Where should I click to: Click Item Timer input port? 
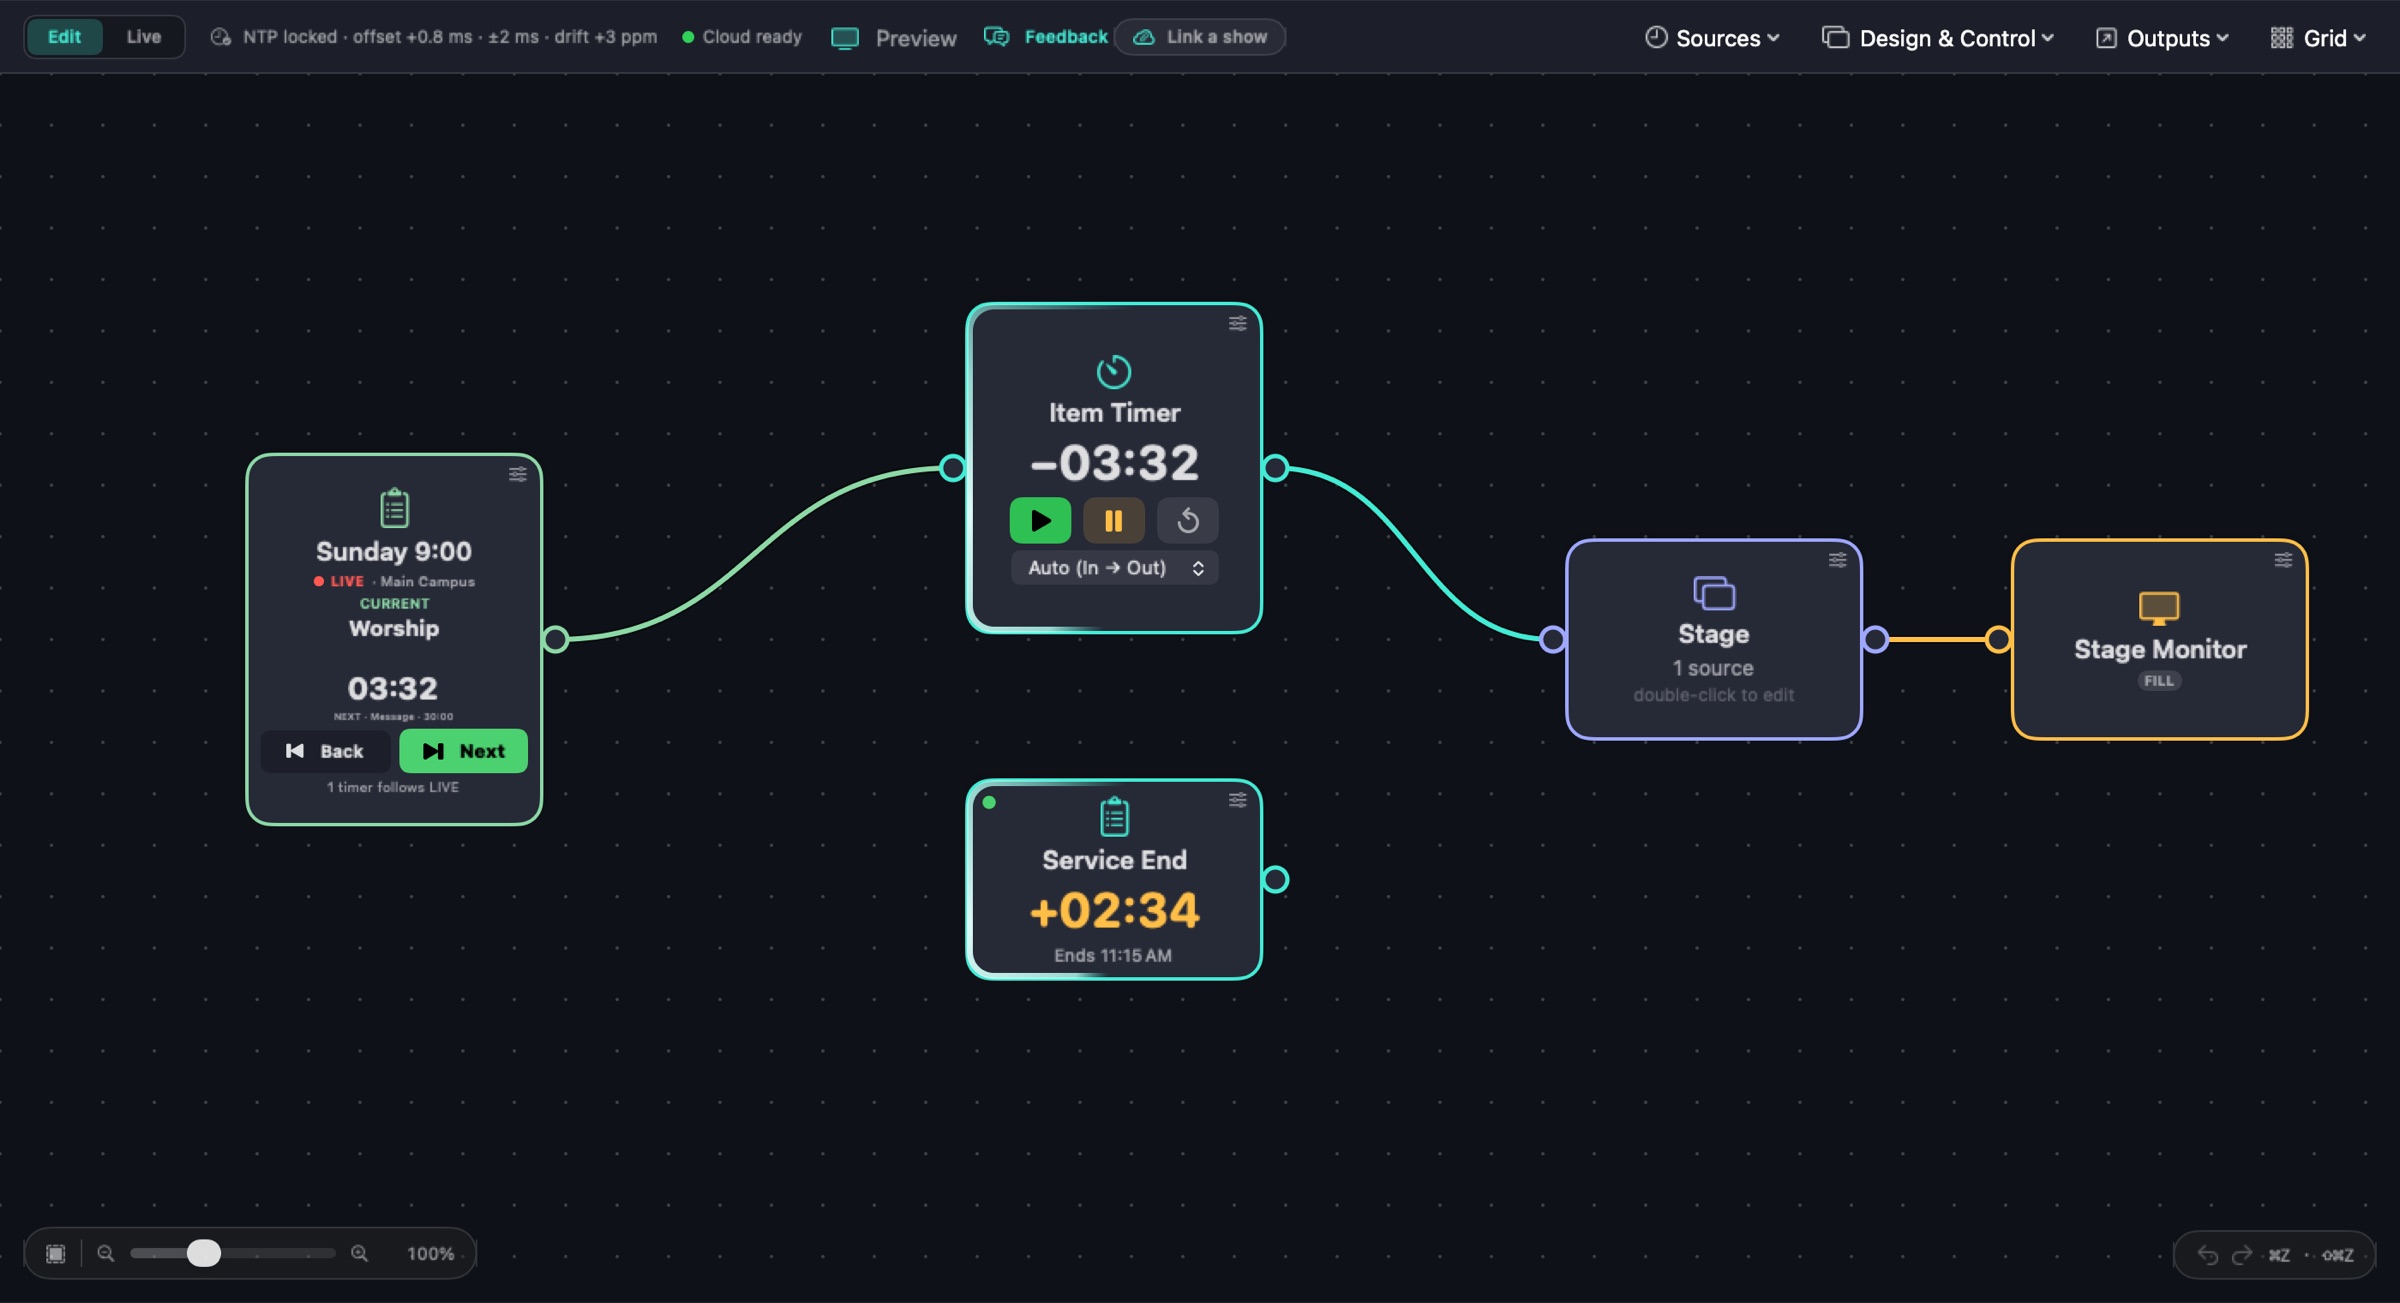click(953, 467)
